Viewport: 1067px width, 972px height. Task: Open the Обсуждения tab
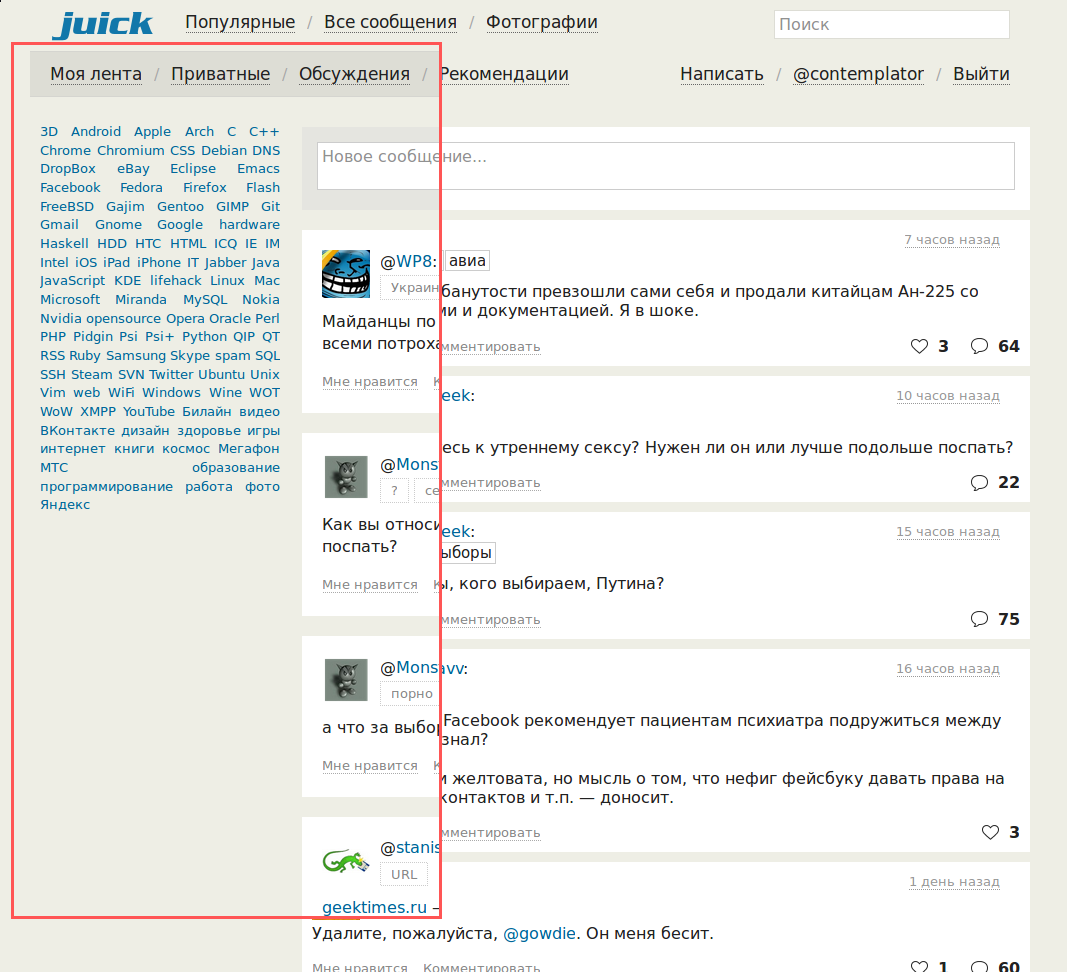tap(355, 74)
